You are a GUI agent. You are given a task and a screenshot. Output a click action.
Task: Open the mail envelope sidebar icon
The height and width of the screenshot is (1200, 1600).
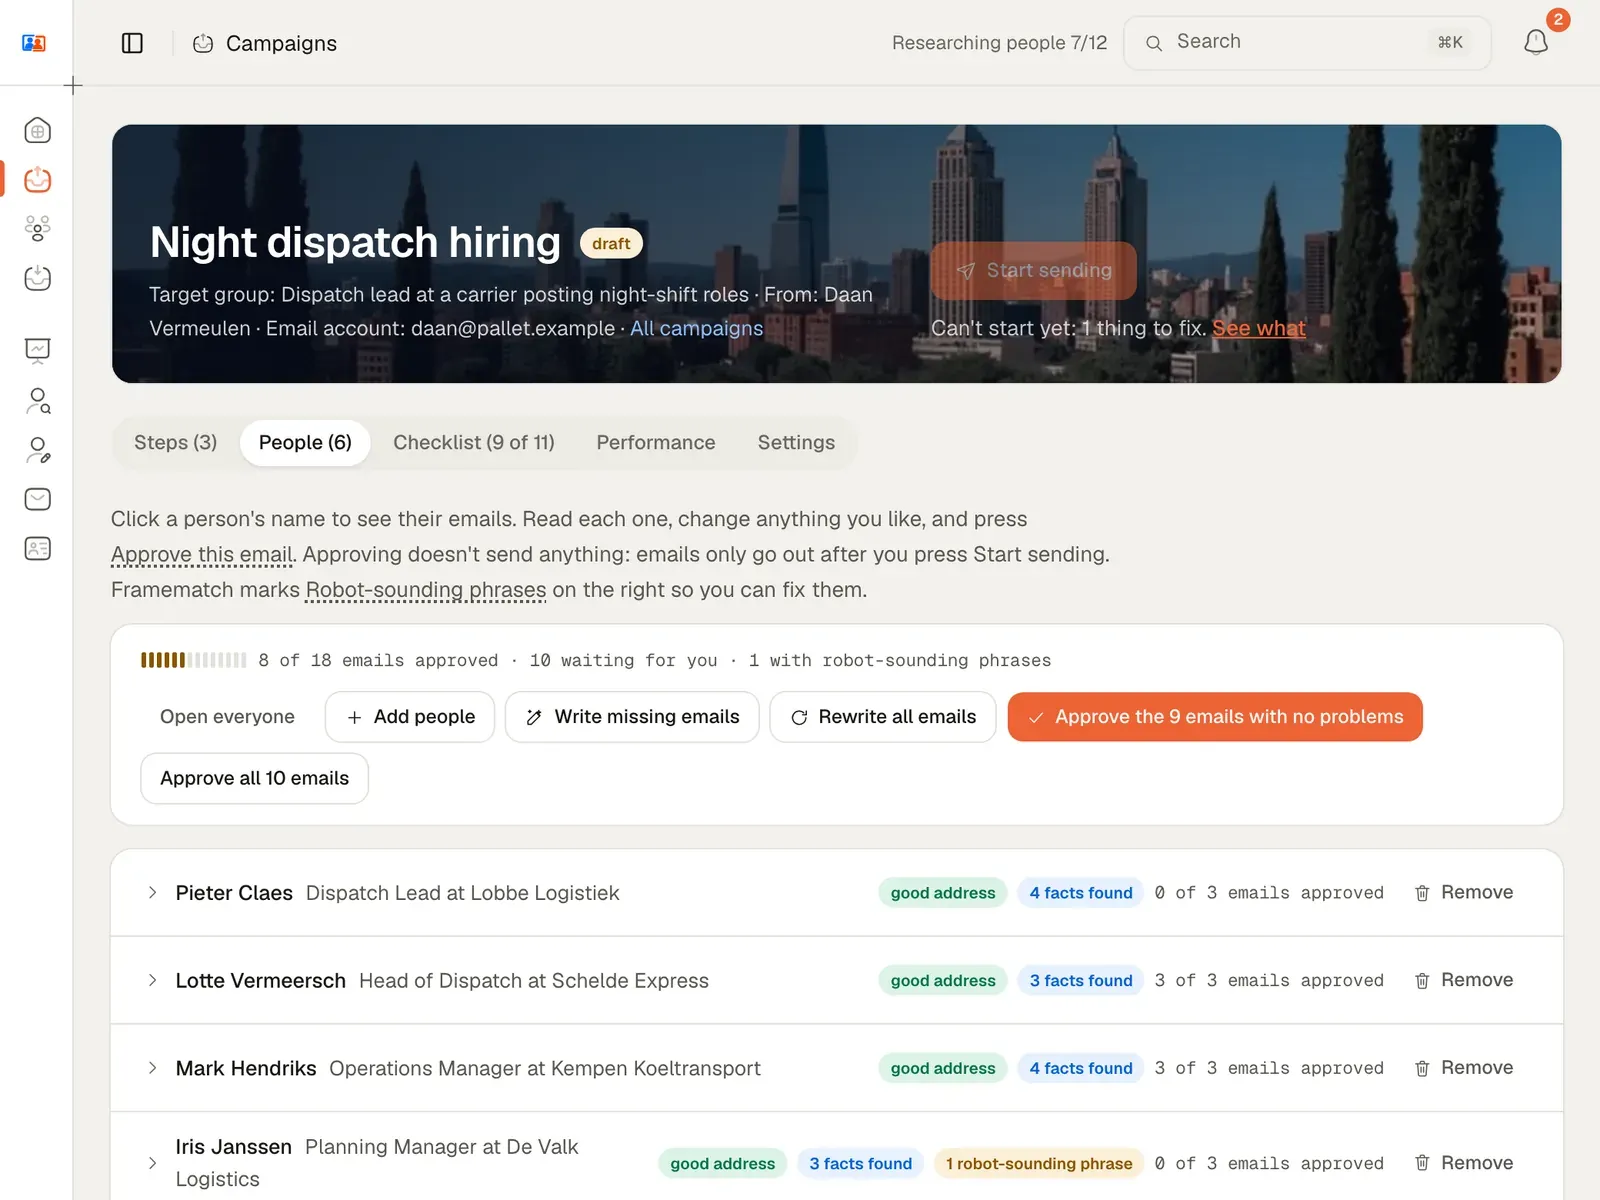coord(37,499)
